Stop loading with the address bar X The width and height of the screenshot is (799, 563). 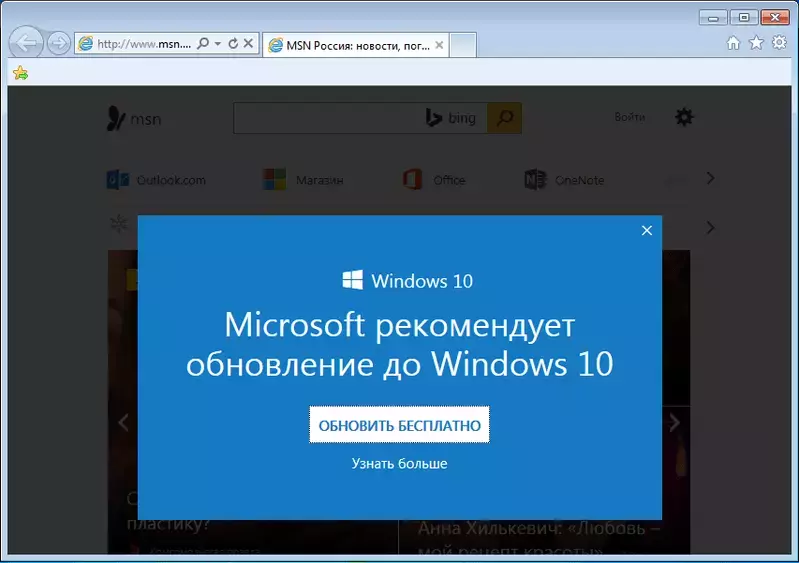[248, 43]
